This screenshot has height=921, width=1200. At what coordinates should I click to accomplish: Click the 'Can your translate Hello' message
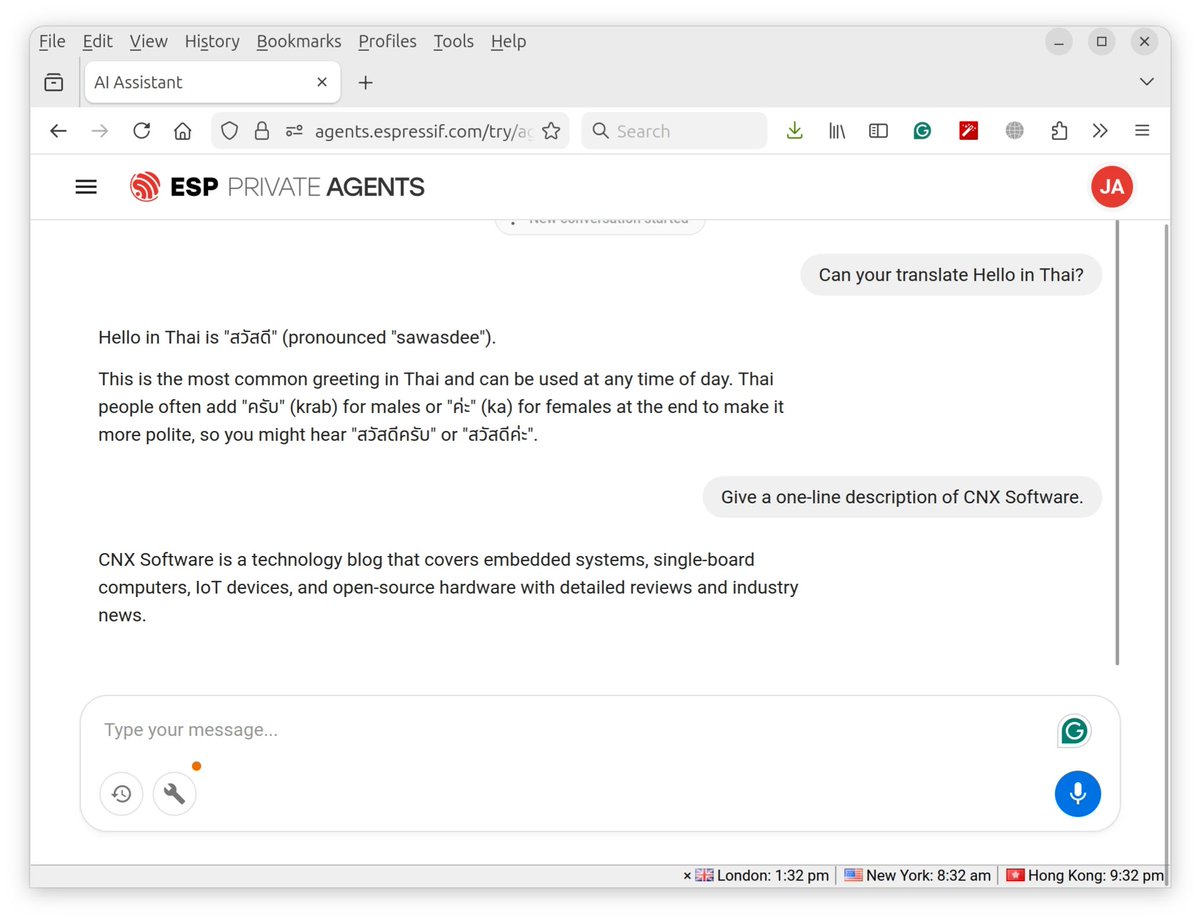point(951,275)
